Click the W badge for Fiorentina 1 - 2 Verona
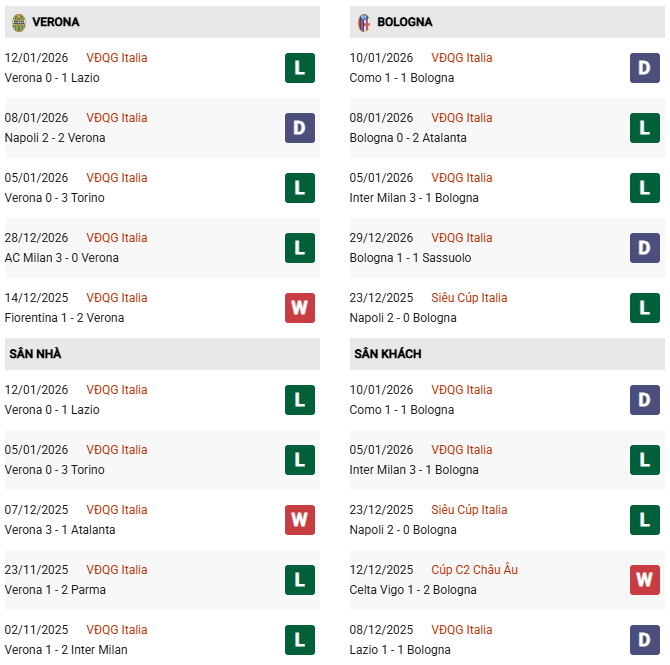670x665 pixels. pyautogui.click(x=299, y=308)
